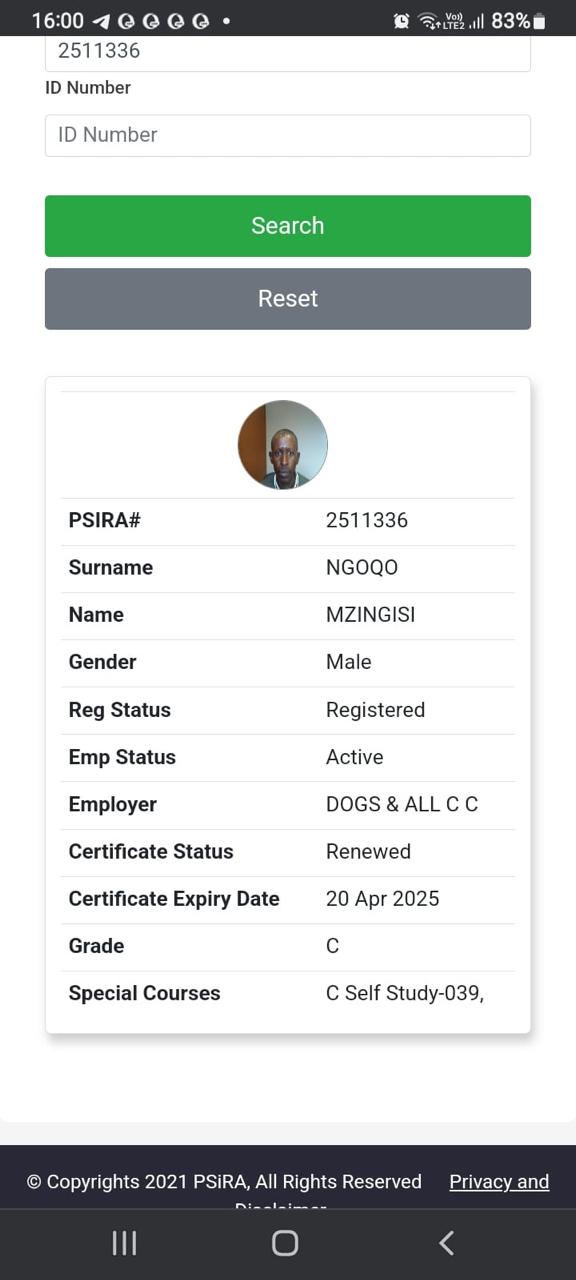The height and width of the screenshot is (1280, 576).
Task: Select the surname value NGOQO
Action: pyautogui.click(x=362, y=568)
